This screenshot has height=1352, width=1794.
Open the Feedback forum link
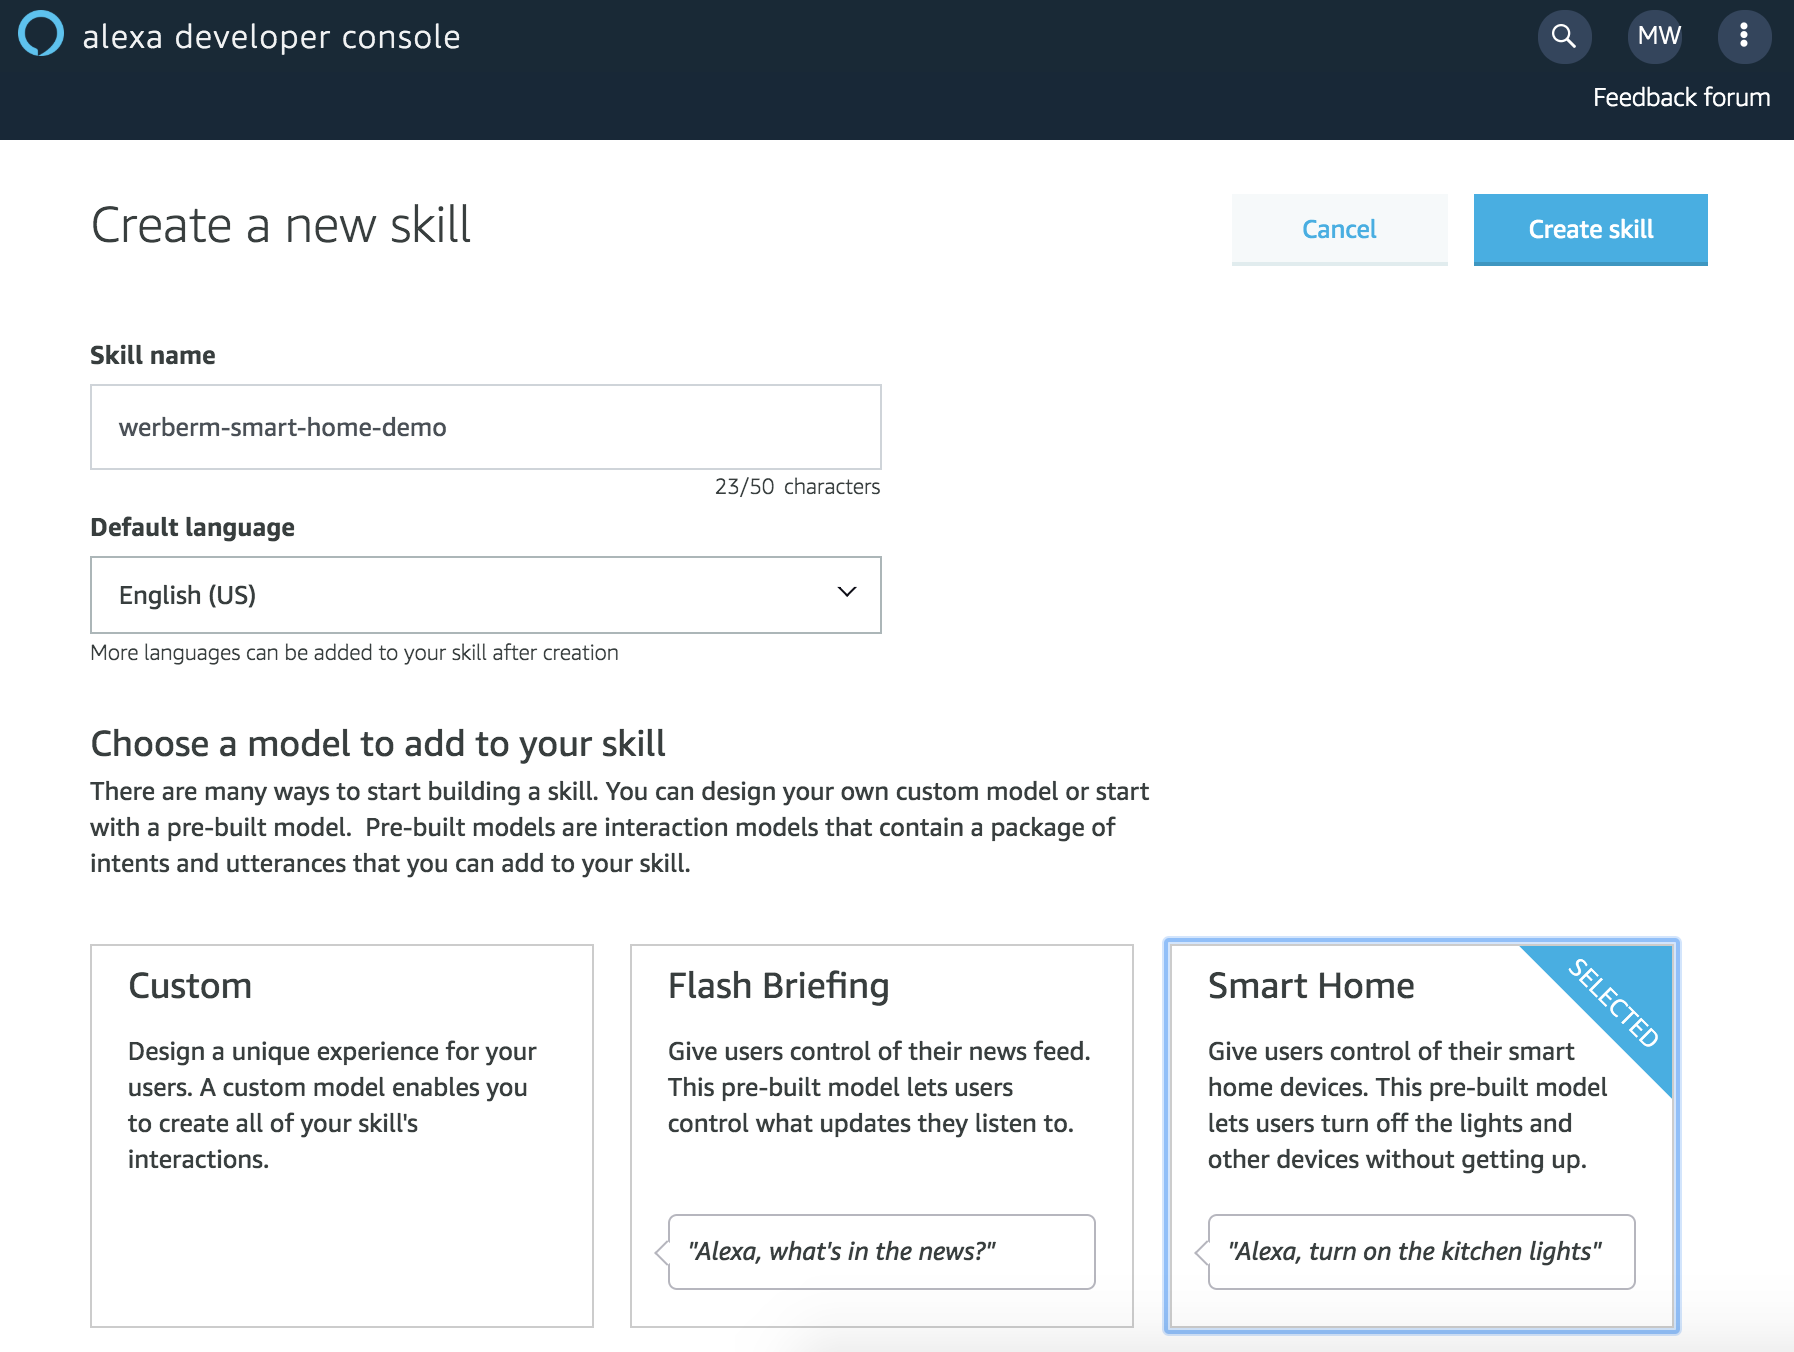pos(1681,98)
